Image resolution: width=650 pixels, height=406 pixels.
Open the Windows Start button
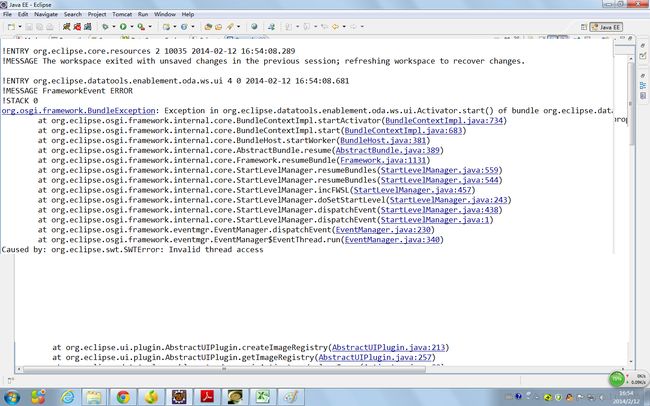pyautogui.click(x=11, y=397)
